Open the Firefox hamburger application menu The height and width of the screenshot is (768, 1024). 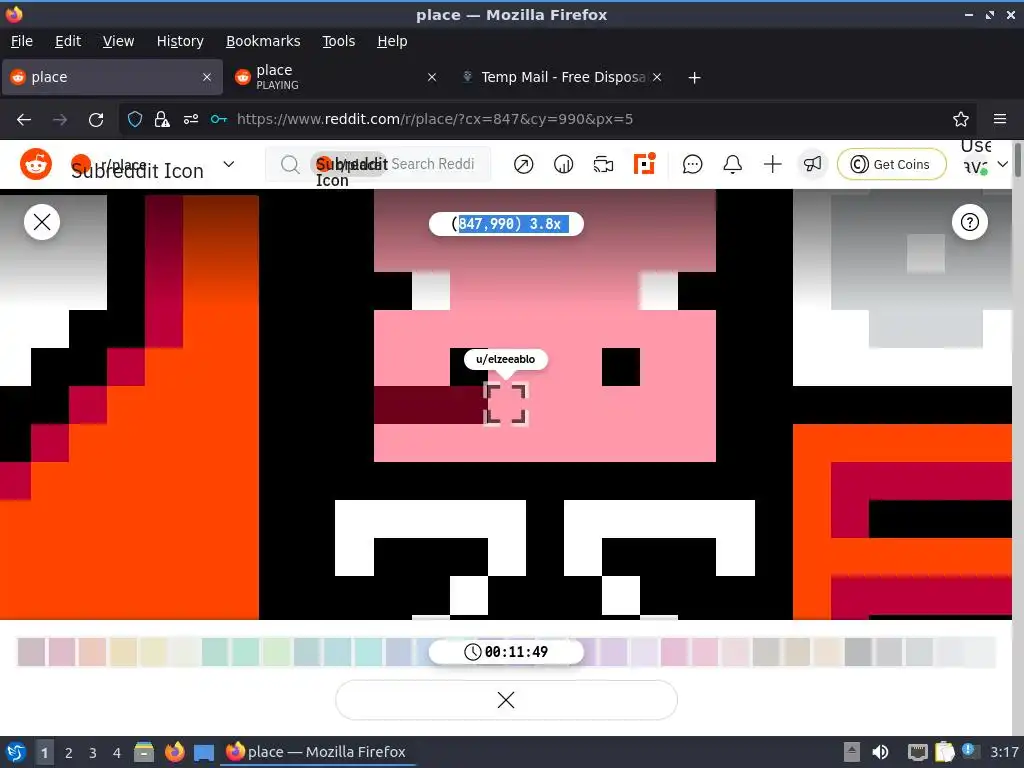pos(1000,119)
